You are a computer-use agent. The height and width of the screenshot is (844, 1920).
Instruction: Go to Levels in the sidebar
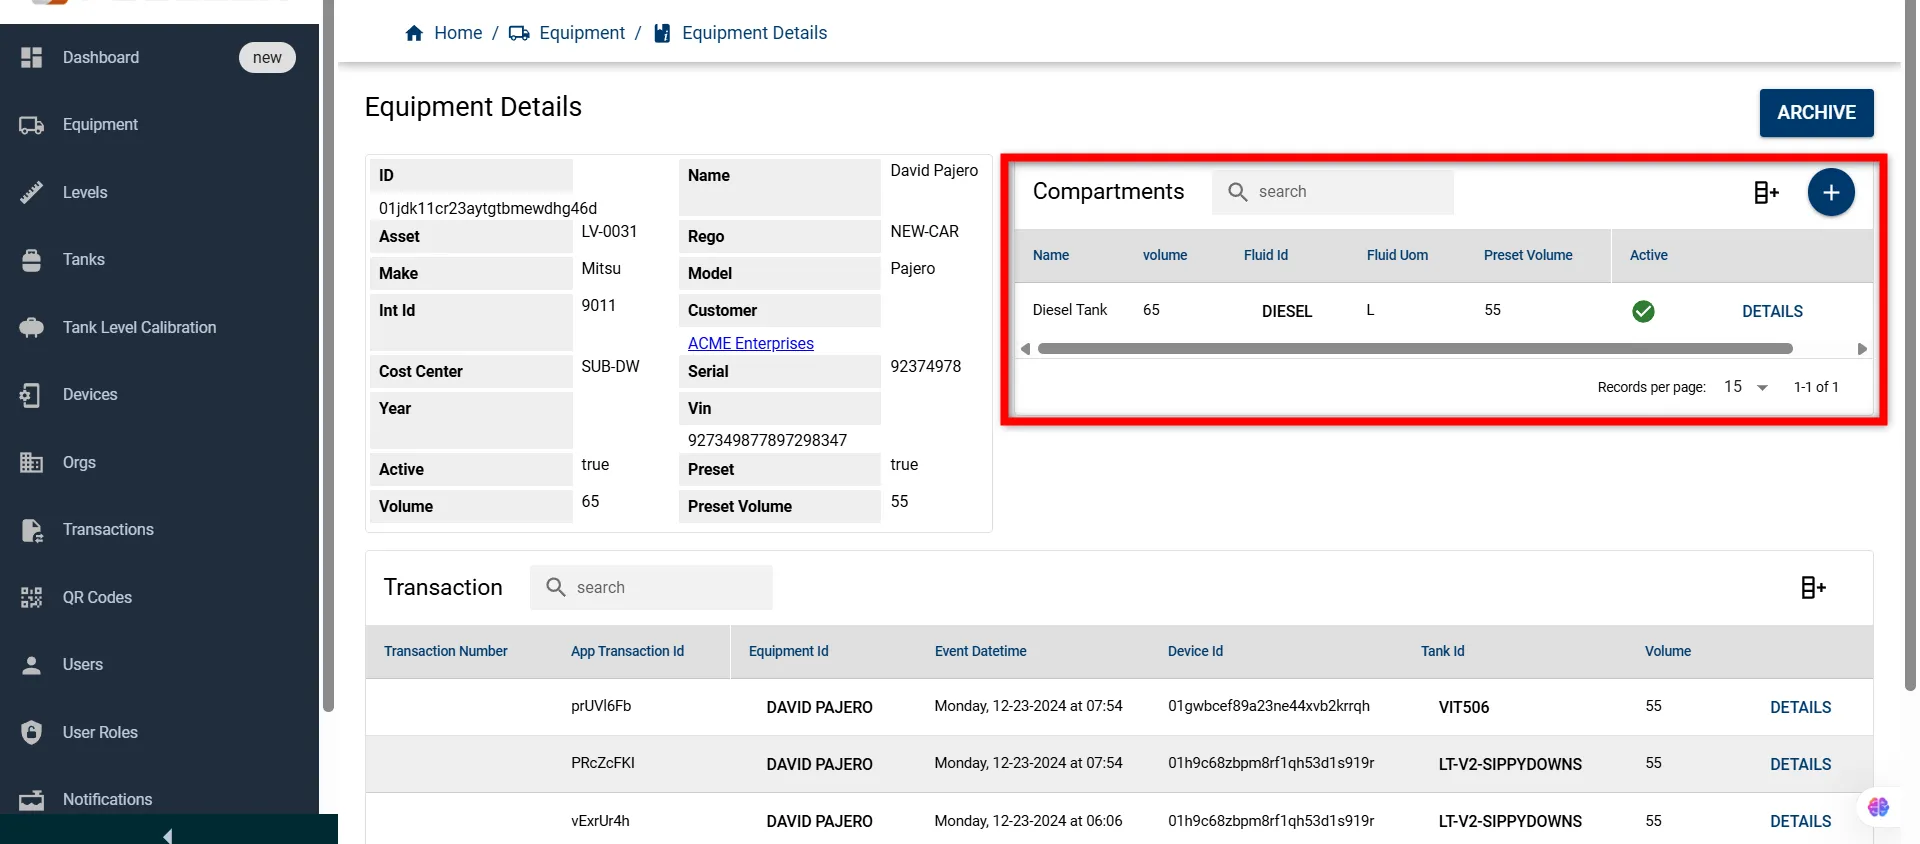click(x=85, y=192)
